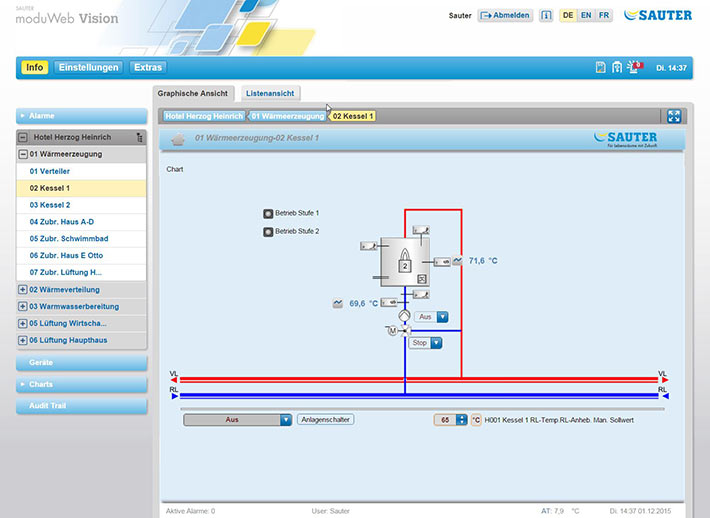Open the info icon beside Abmelden
The image size is (710, 518).
(546, 16)
